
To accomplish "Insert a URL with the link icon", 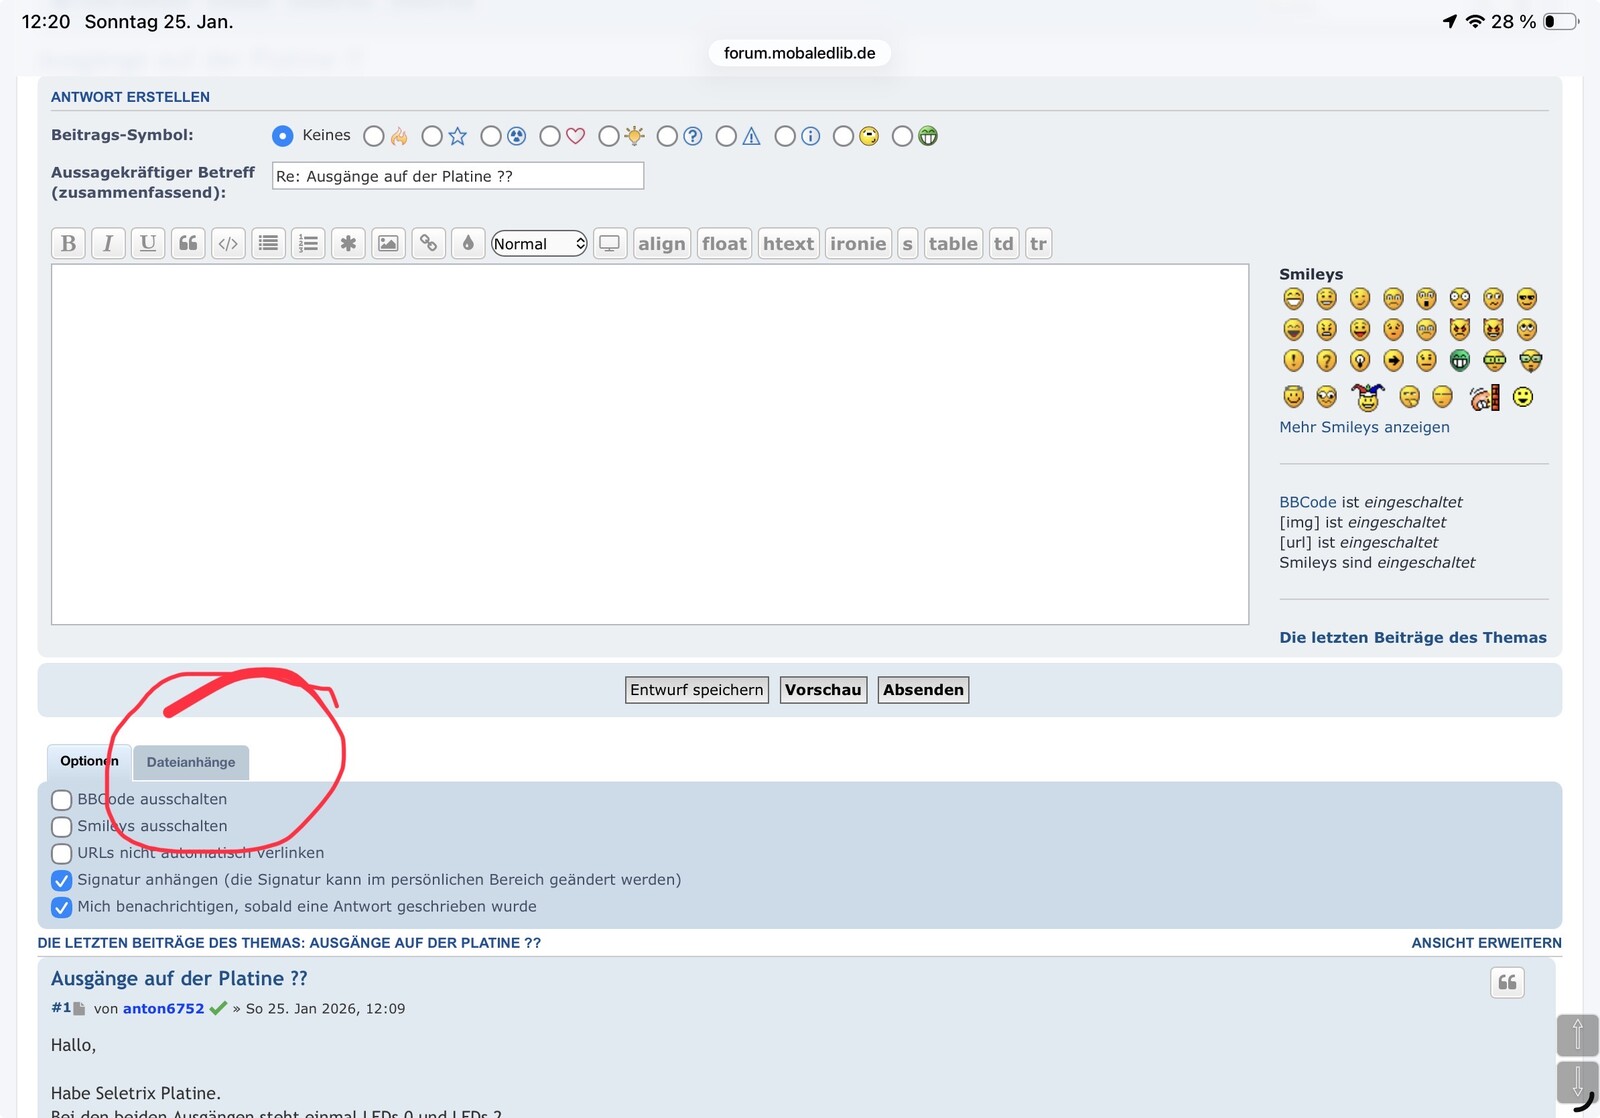I will [428, 243].
